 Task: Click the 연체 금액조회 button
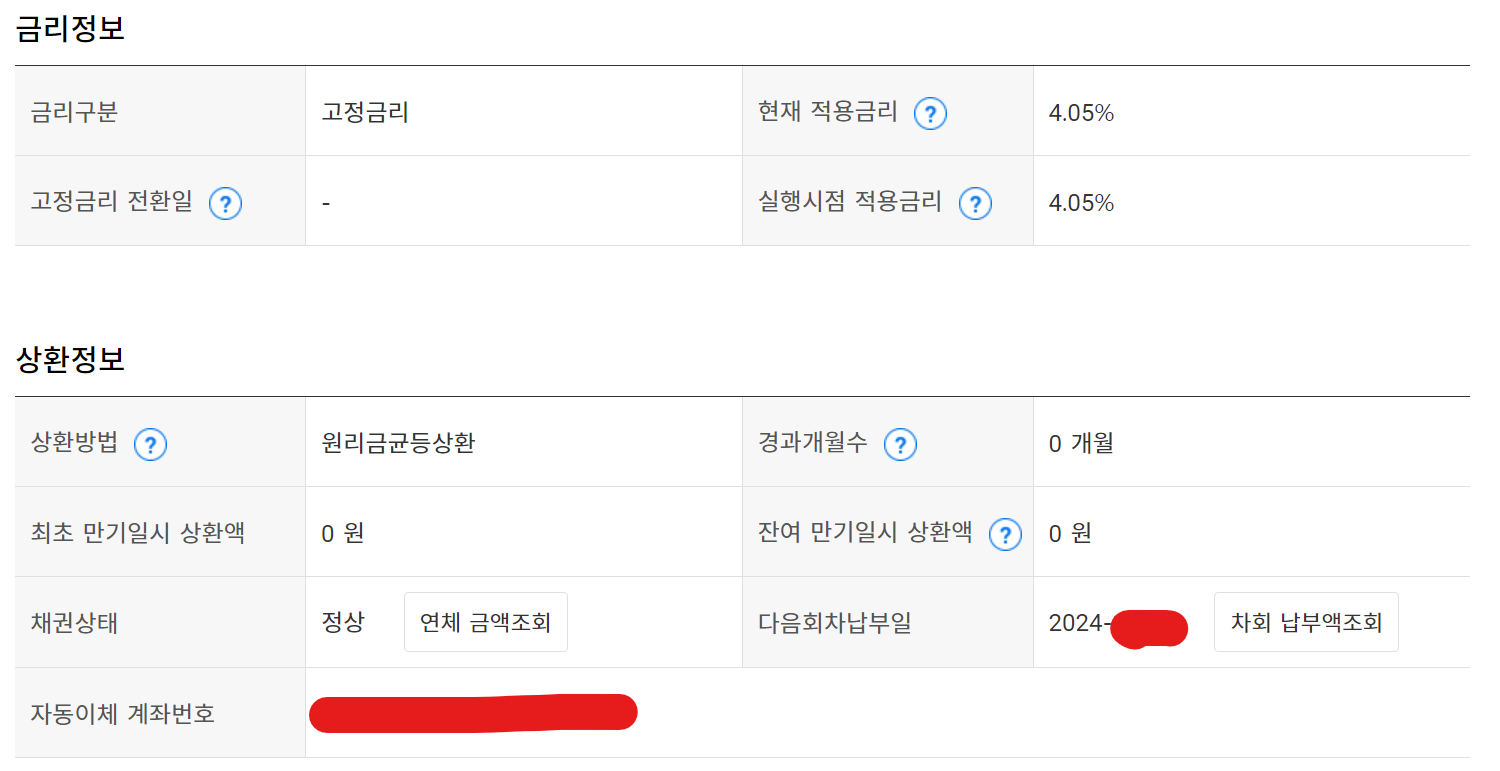(x=485, y=623)
